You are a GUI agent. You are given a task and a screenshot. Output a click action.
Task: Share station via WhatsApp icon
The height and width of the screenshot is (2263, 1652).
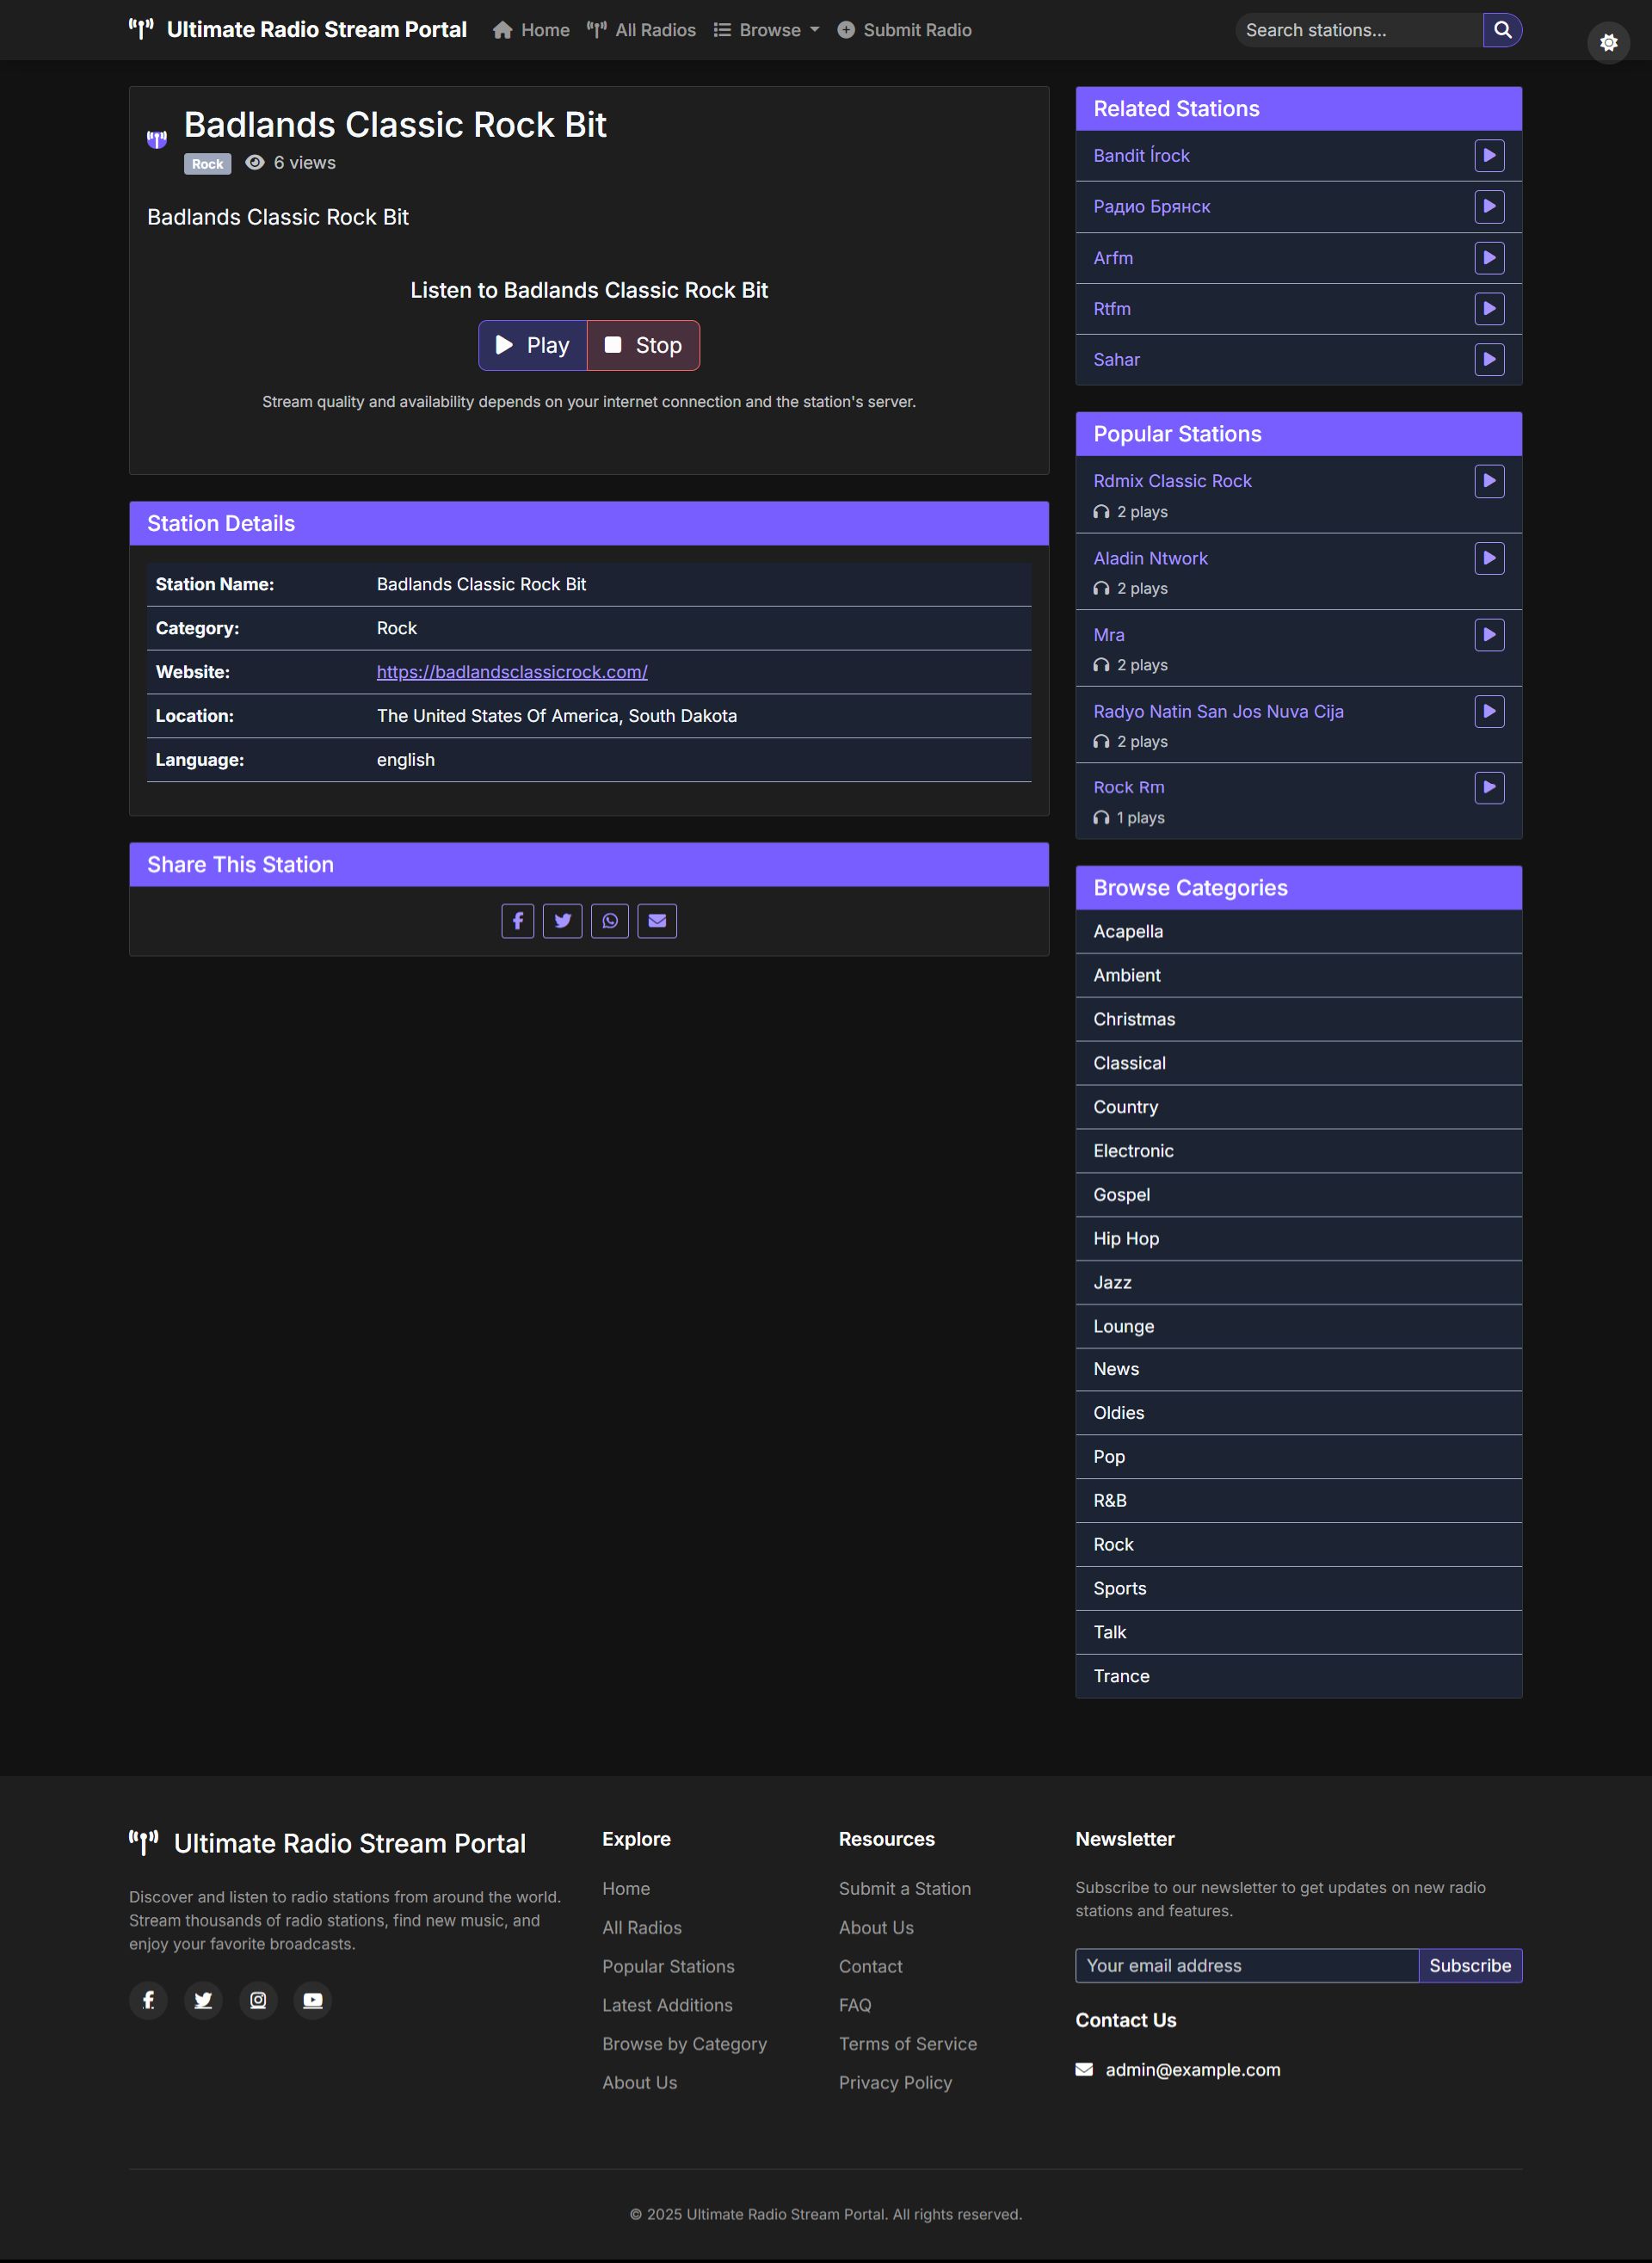609,921
